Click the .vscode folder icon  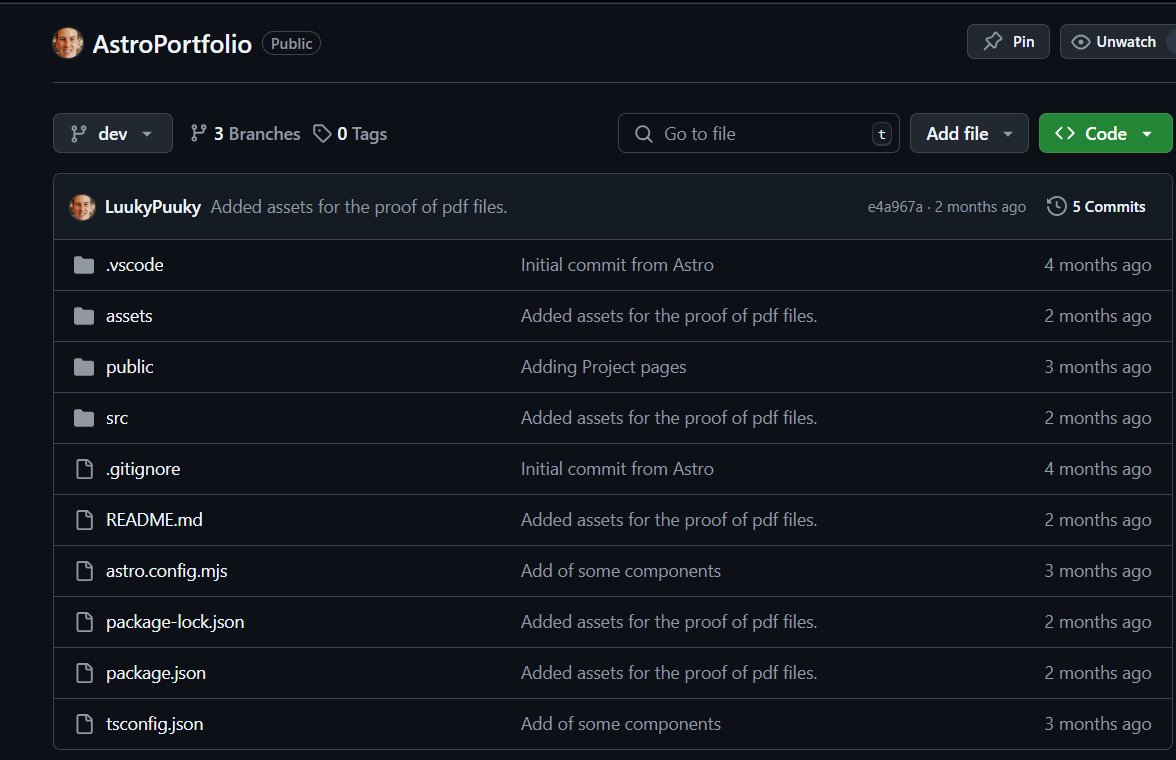click(84, 265)
